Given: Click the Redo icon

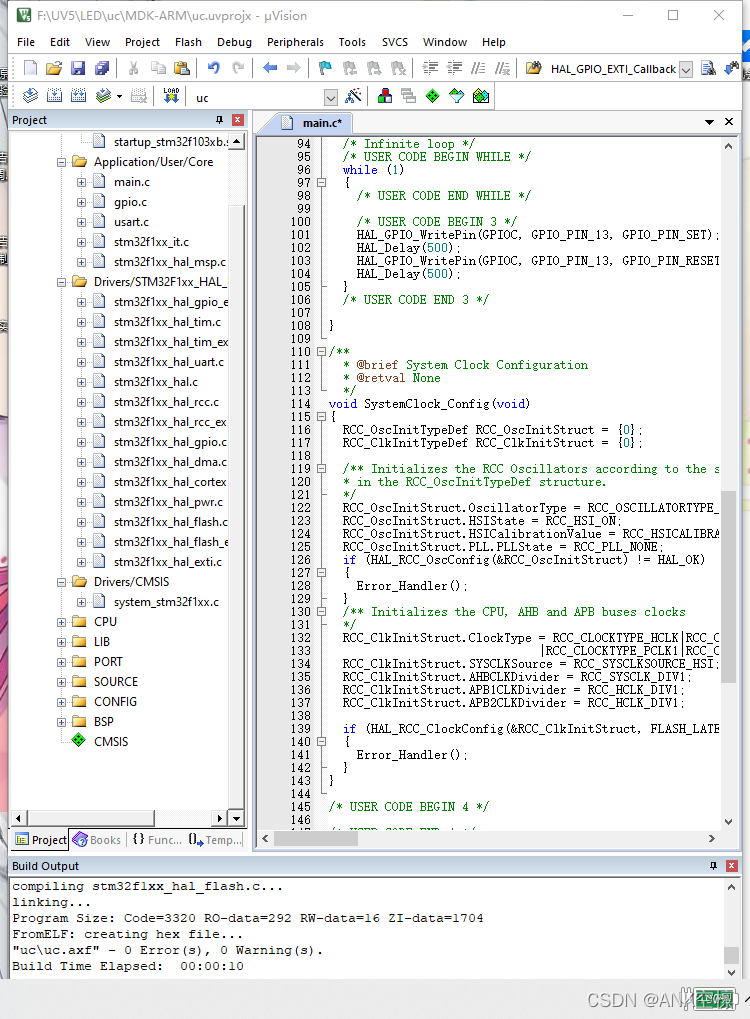Looking at the screenshot, I should (x=238, y=67).
